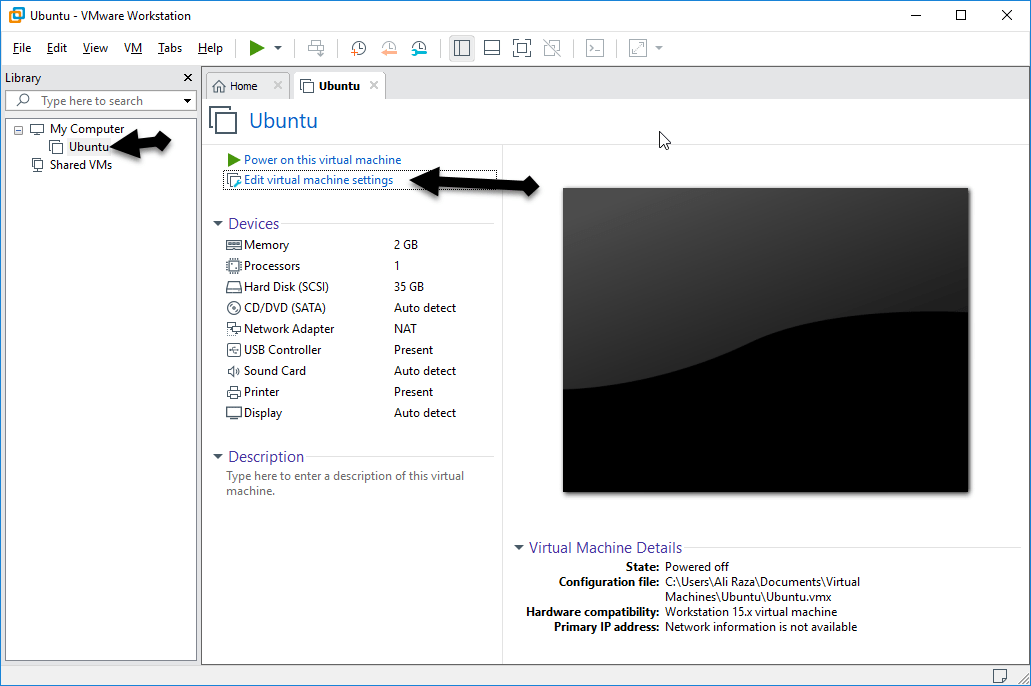Close the Library panel

click(188, 78)
